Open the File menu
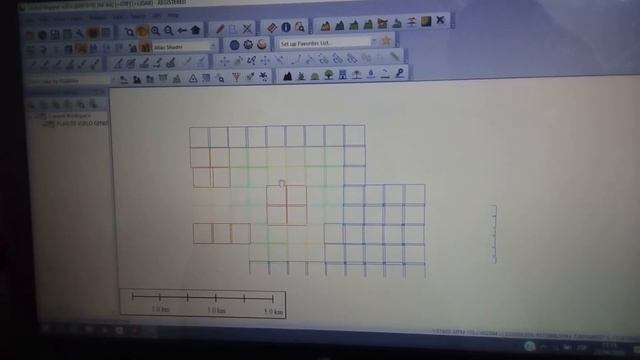 (30, 20)
